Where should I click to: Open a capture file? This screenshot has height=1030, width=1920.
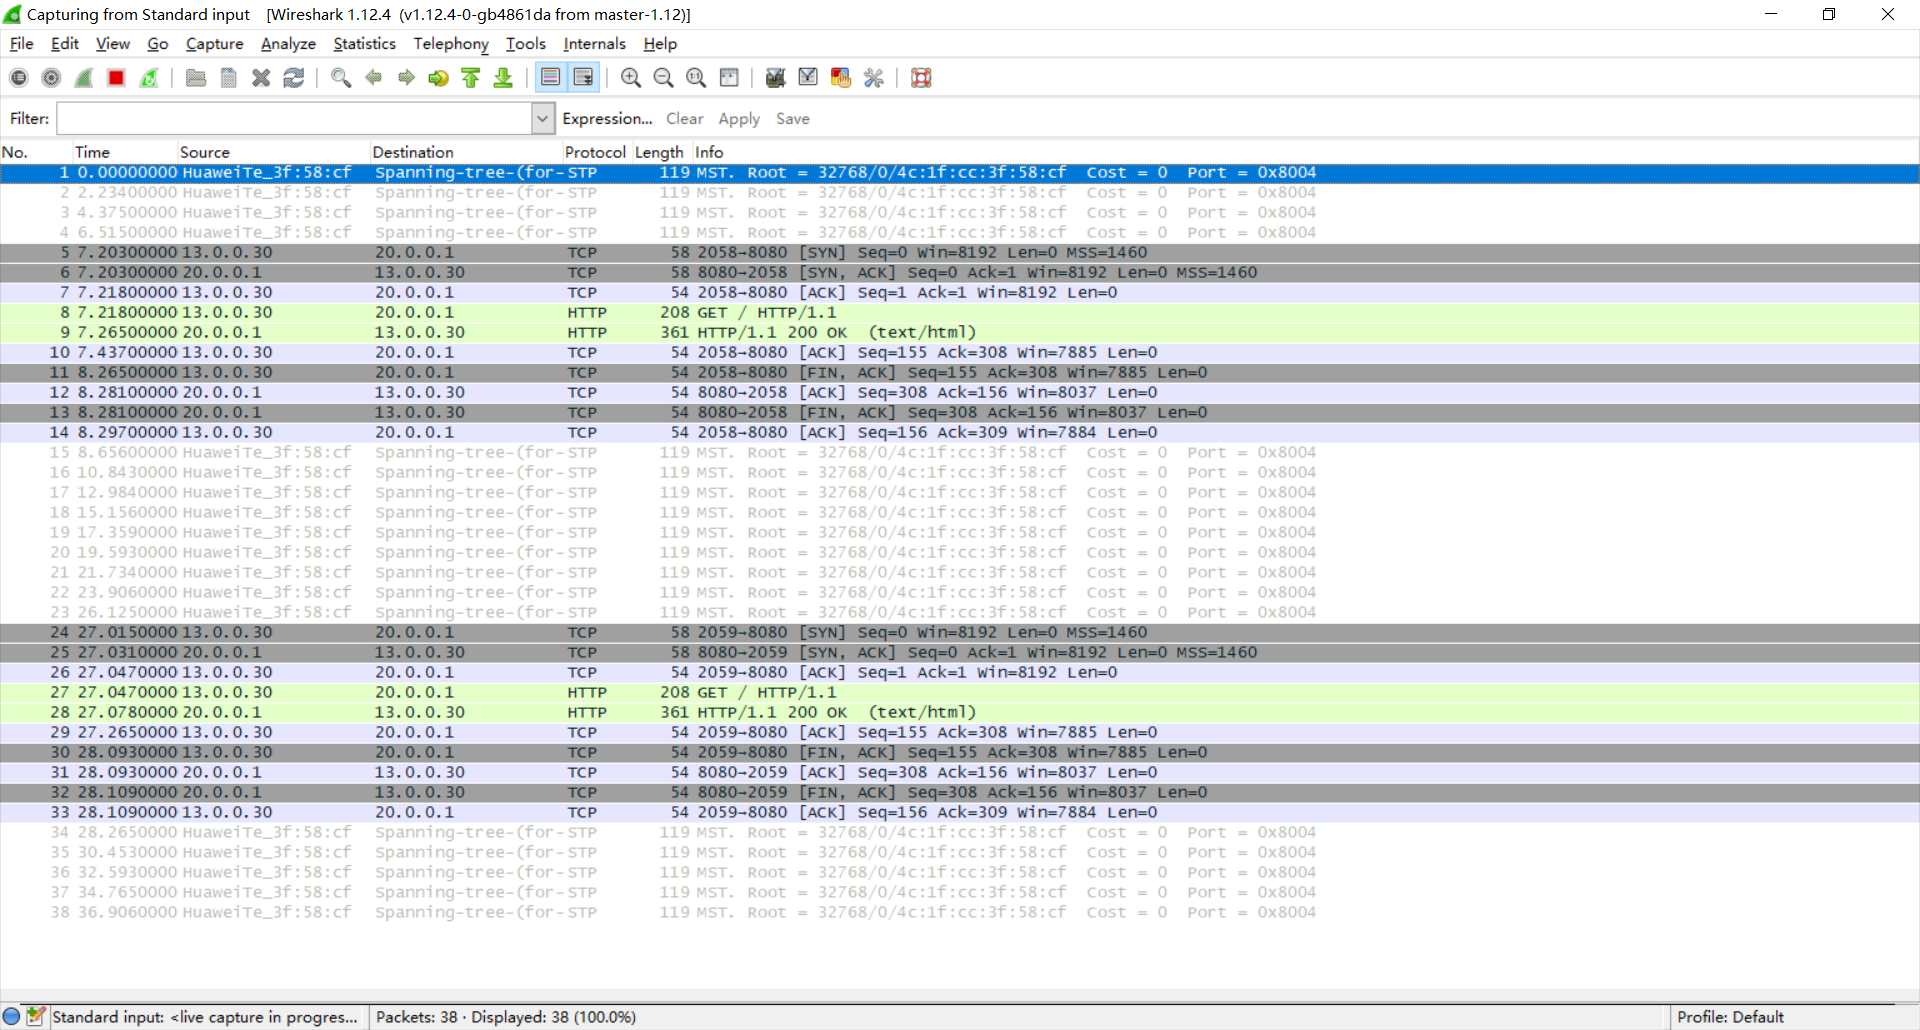(196, 78)
